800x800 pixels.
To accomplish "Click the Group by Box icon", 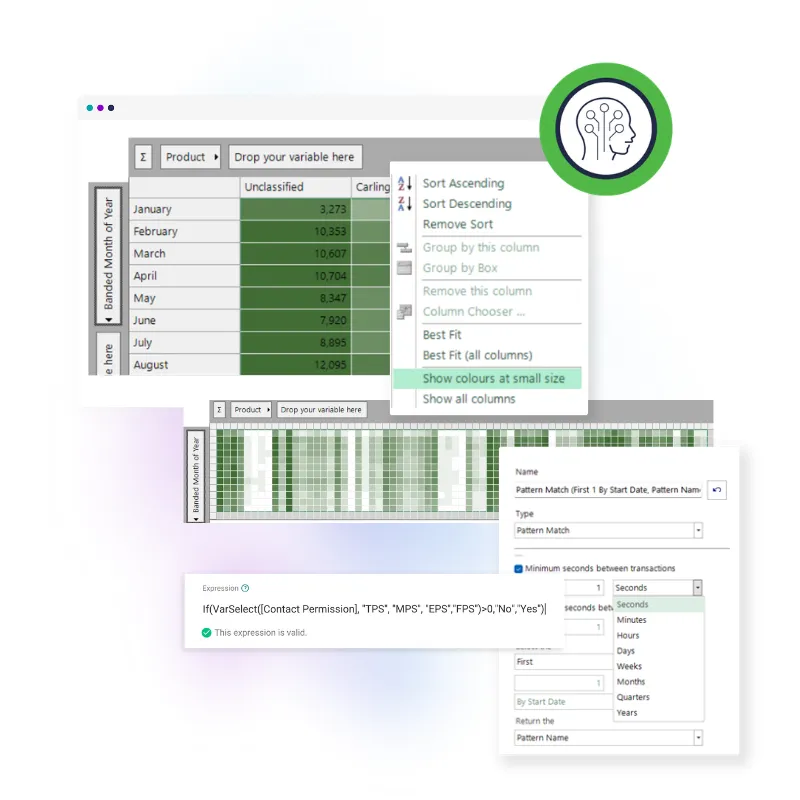I will click(x=405, y=268).
